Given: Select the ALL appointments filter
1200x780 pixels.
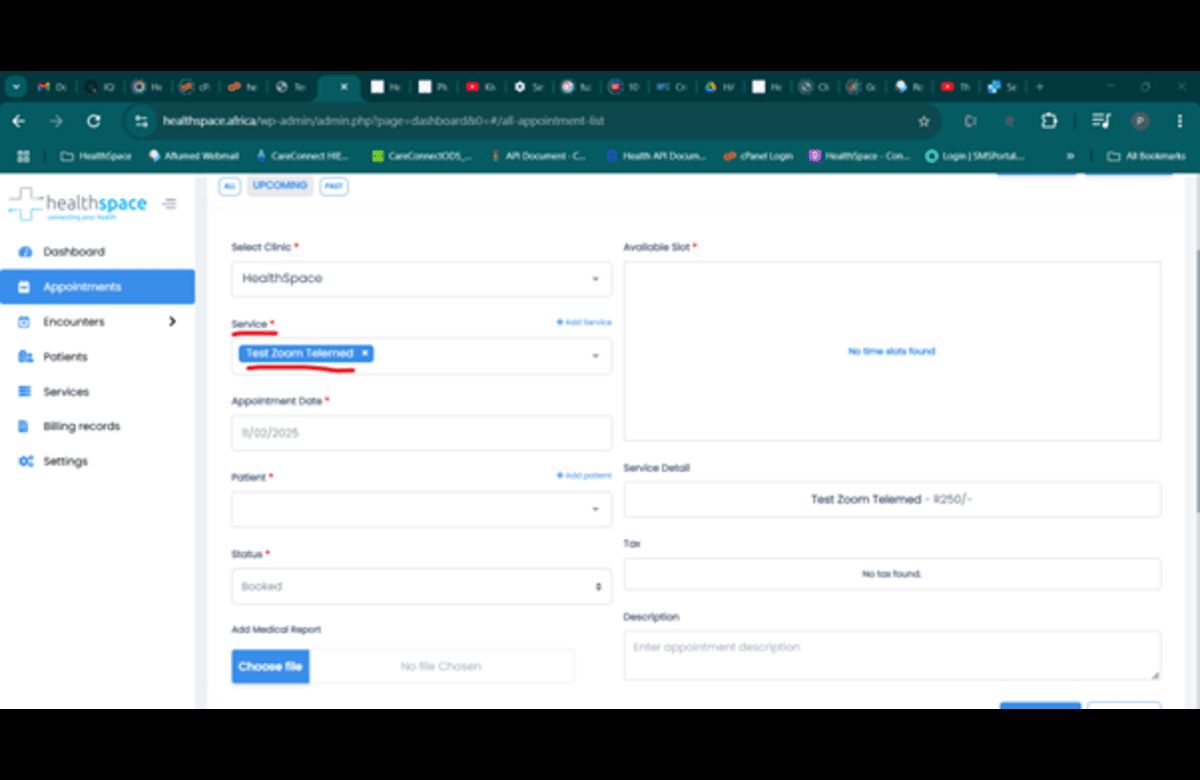Looking at the screenshot, I should pyautogui.click(x=229, y=186).
